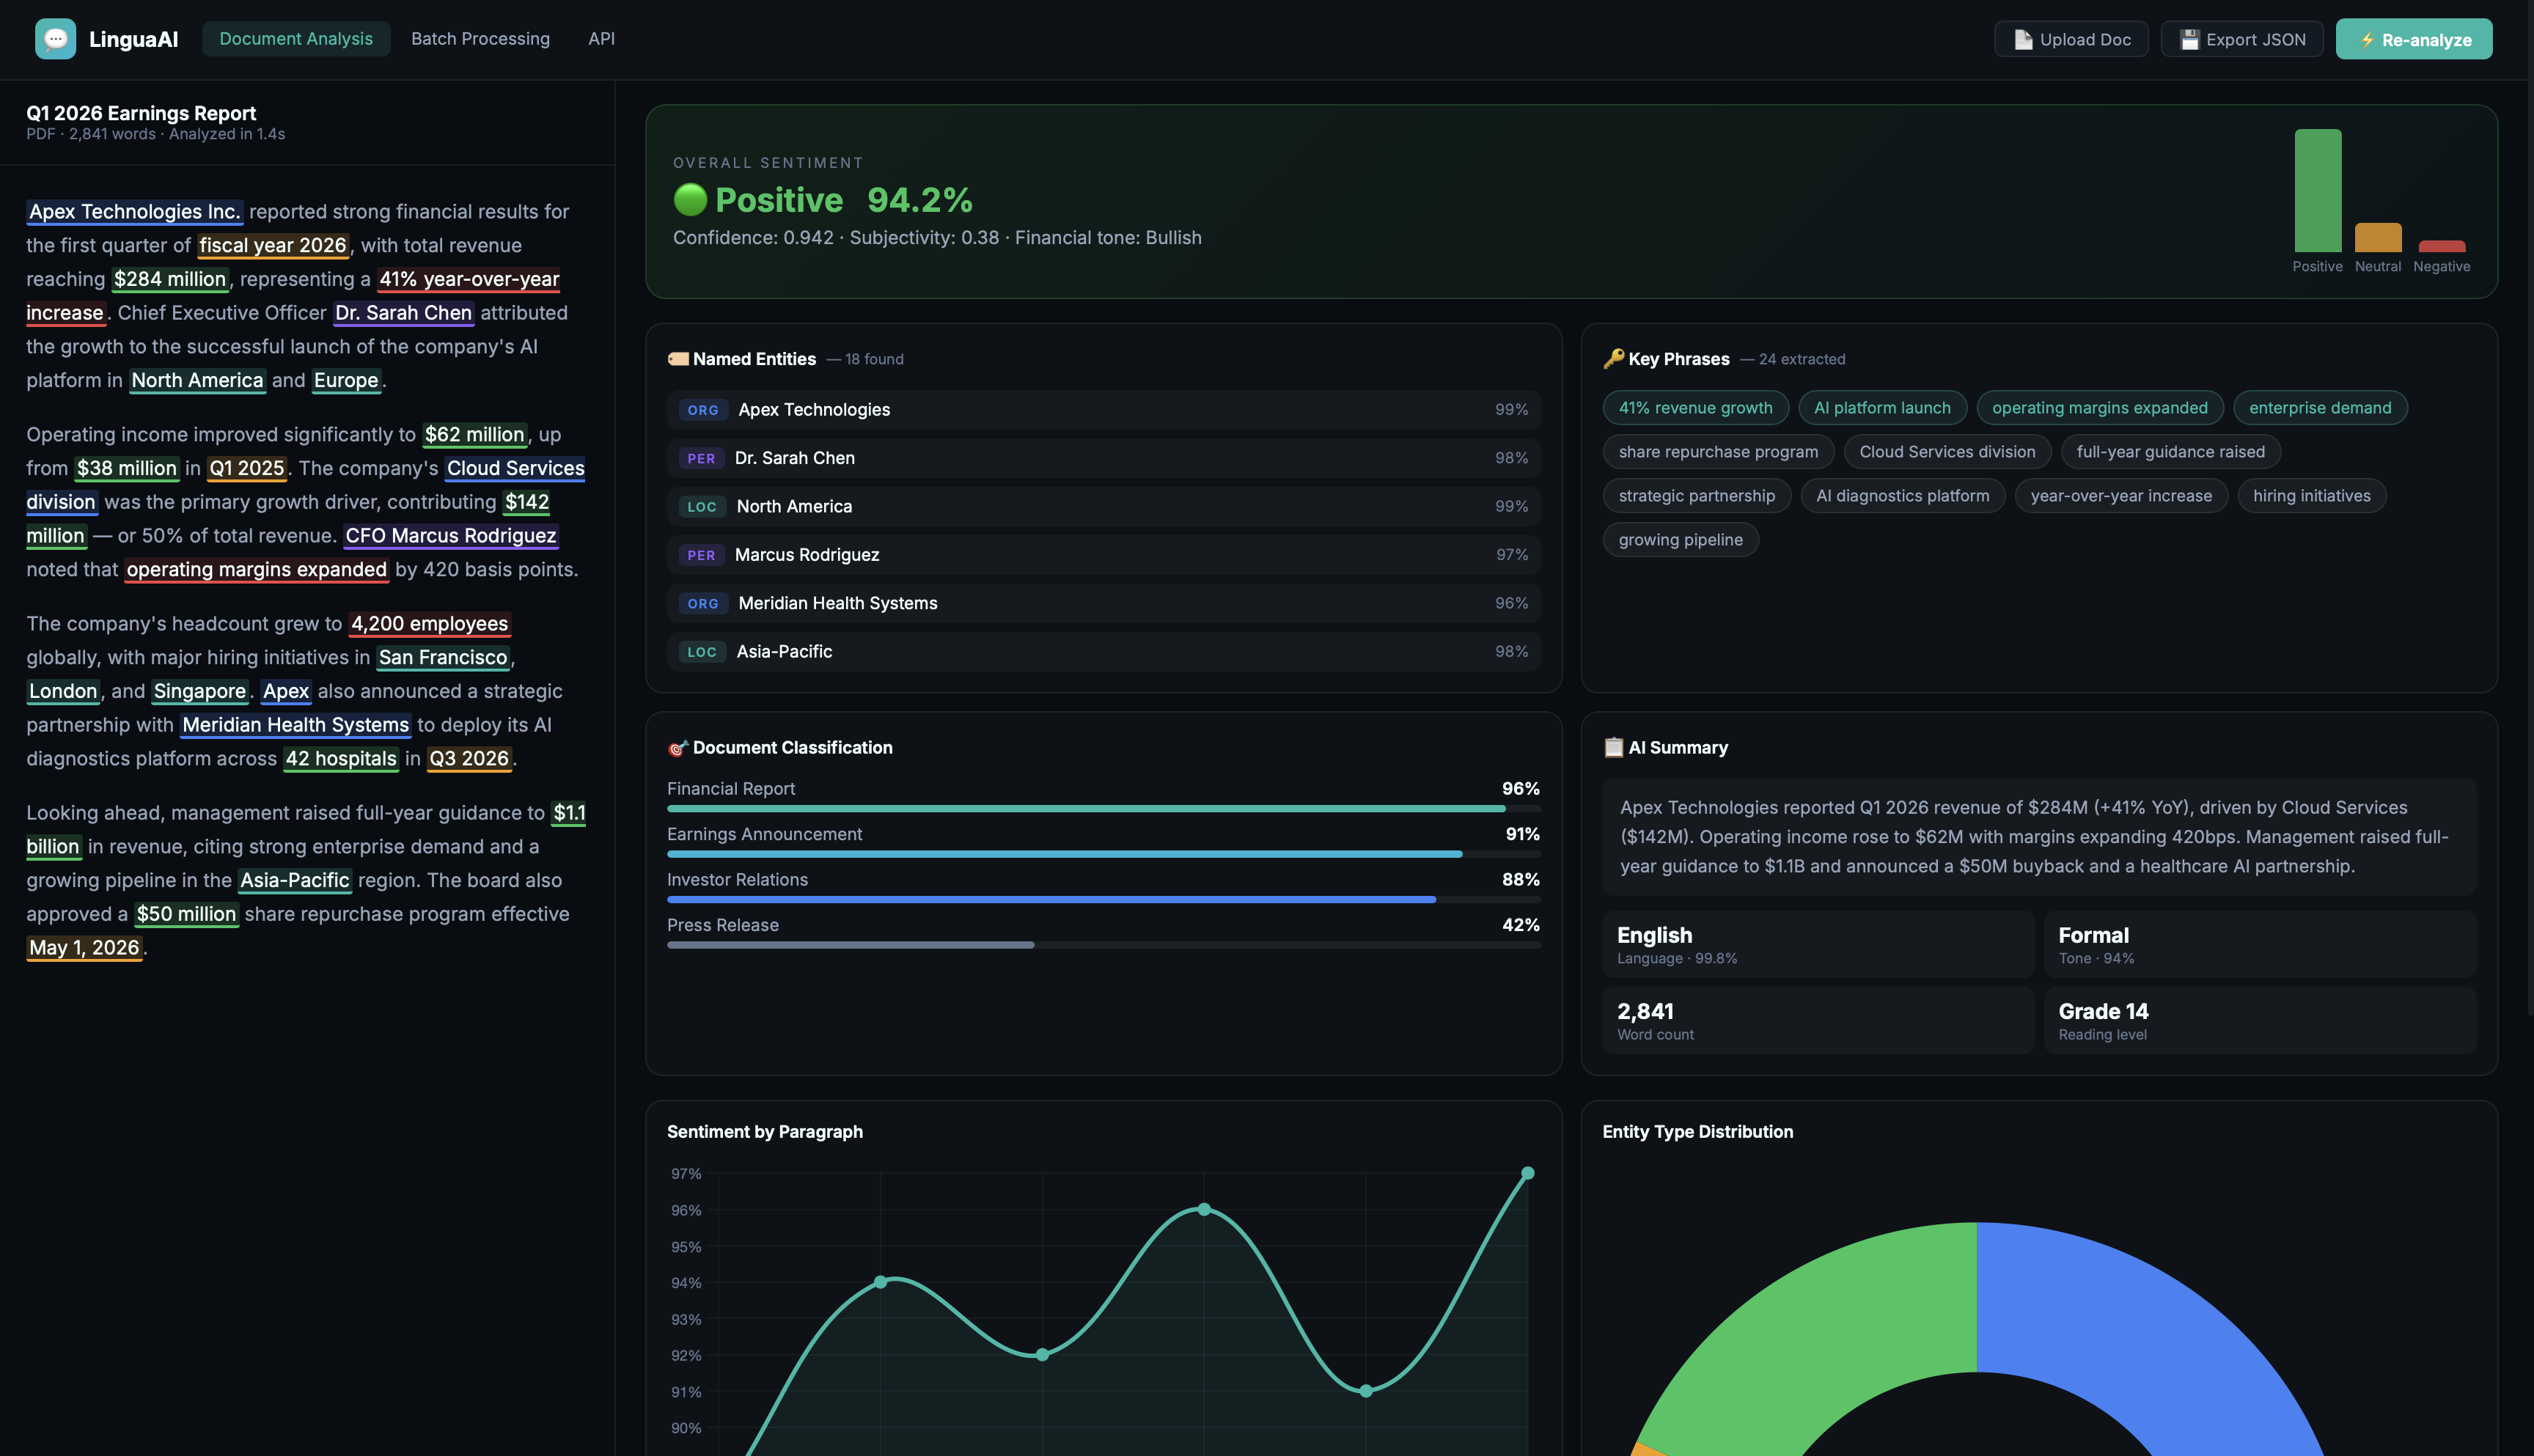The width and height of the screenshot is (2534, 1456).
Task: Click the lightning bolt icon in Re-analyze
Action: (x=2367, y=40)
